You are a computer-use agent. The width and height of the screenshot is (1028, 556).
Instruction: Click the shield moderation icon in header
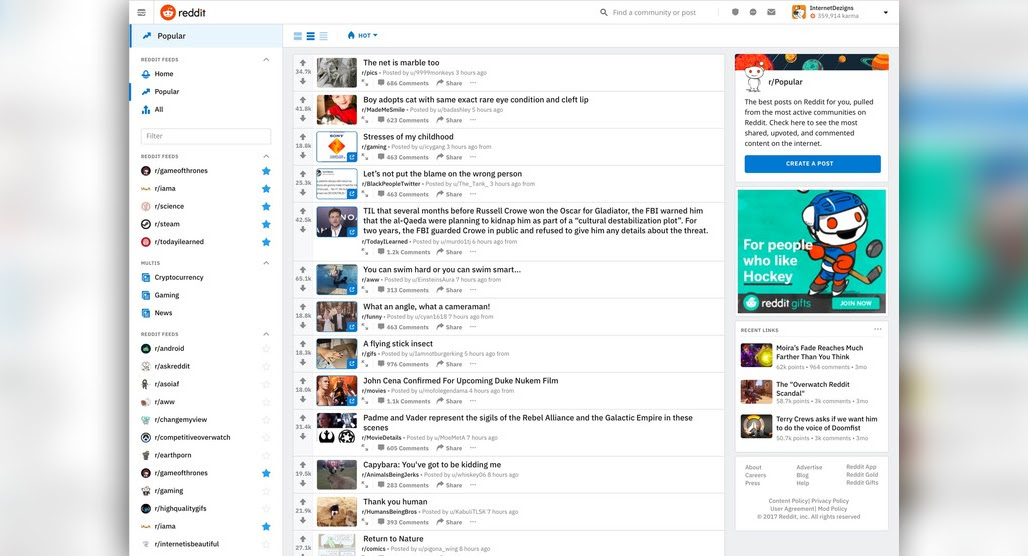click(x=735, y=12)
